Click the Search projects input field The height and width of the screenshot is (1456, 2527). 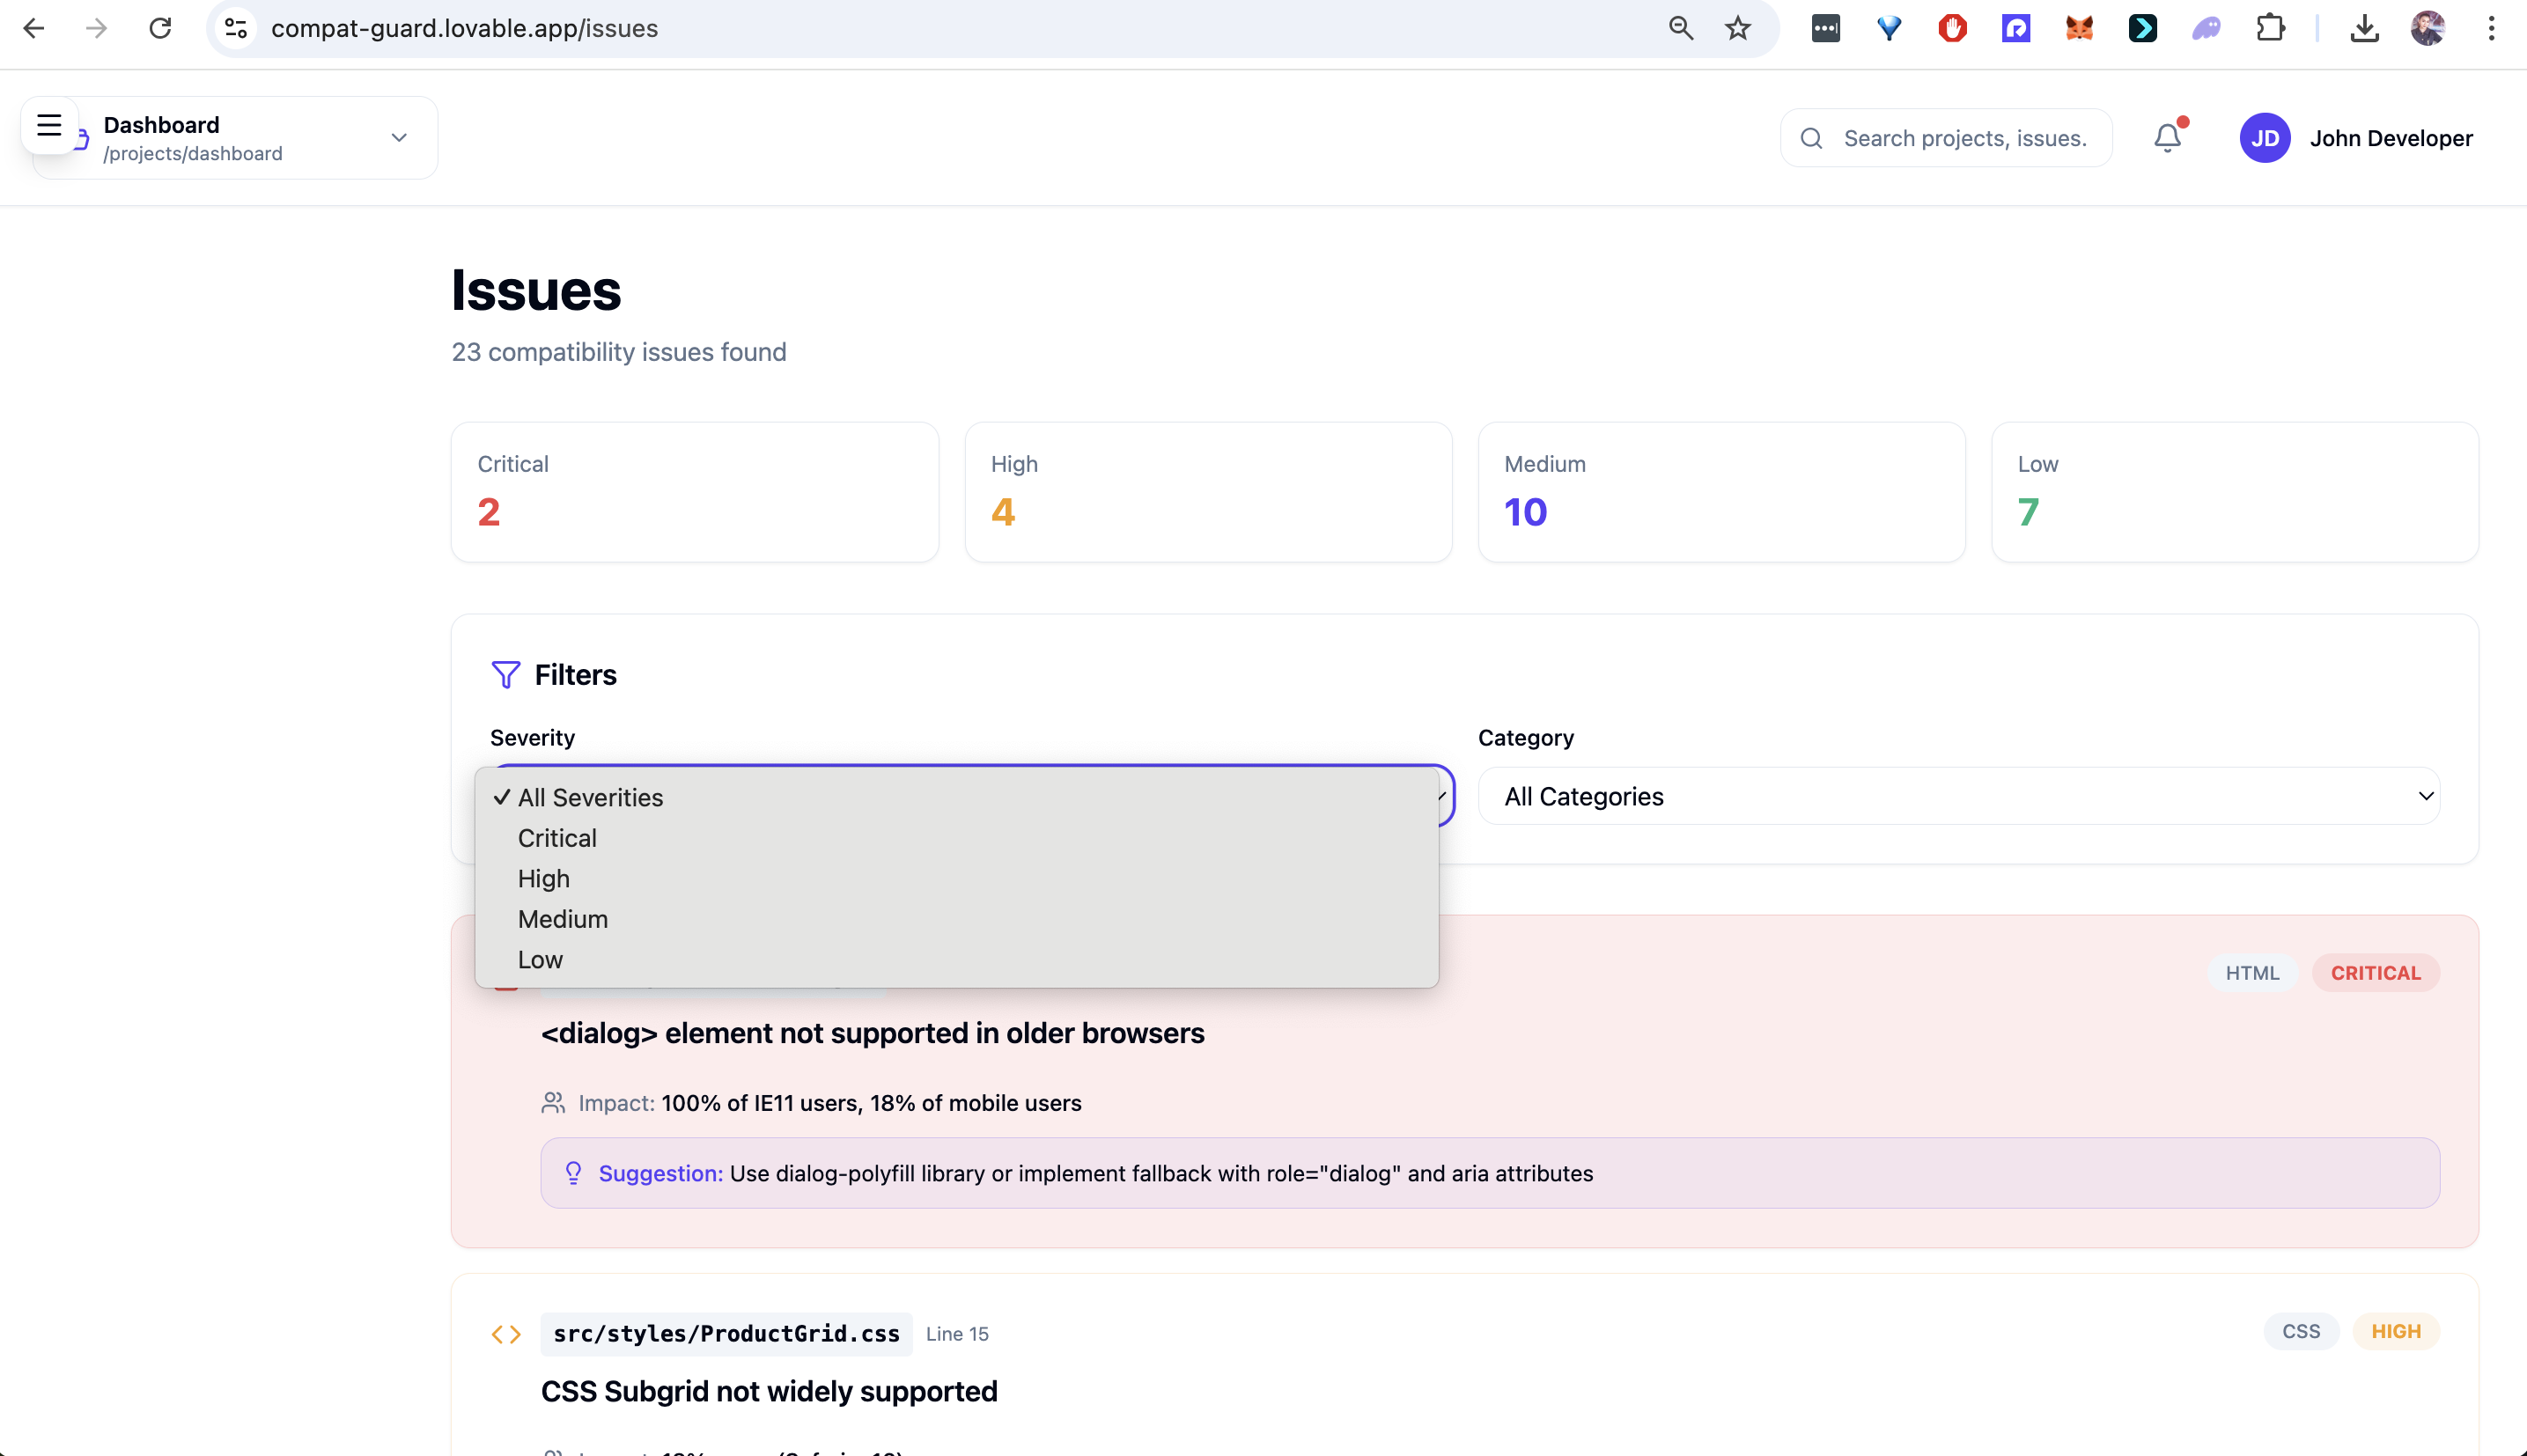tap(1964, 138)
